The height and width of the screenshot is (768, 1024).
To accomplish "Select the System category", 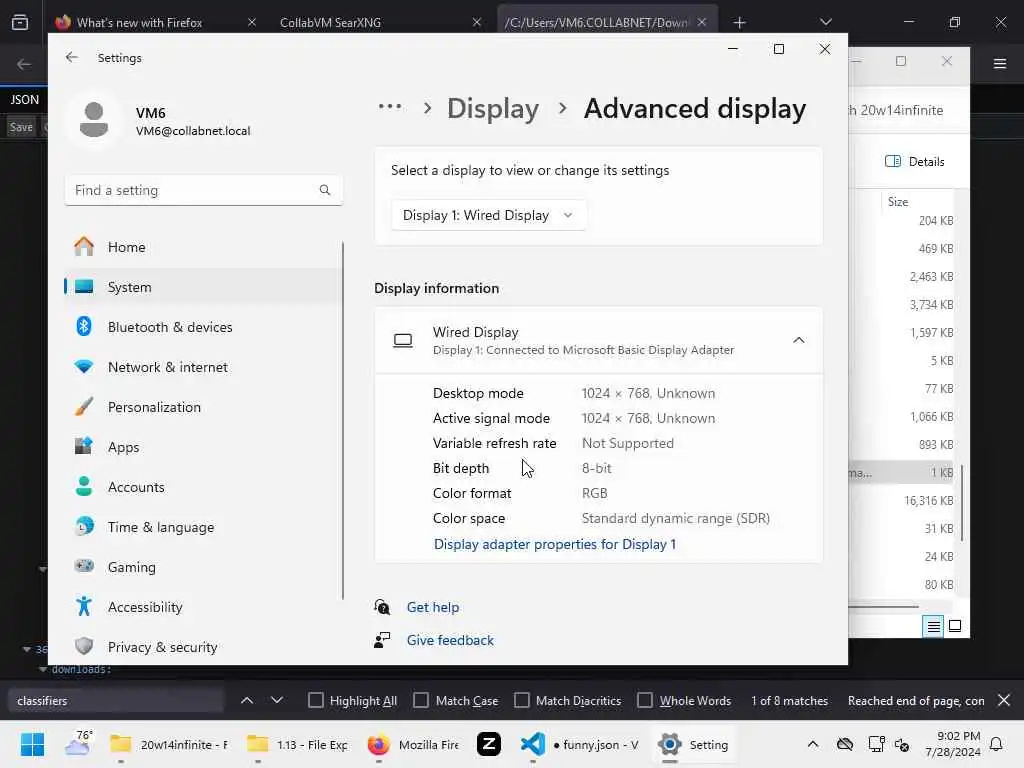I will click(x=204, y=287).
